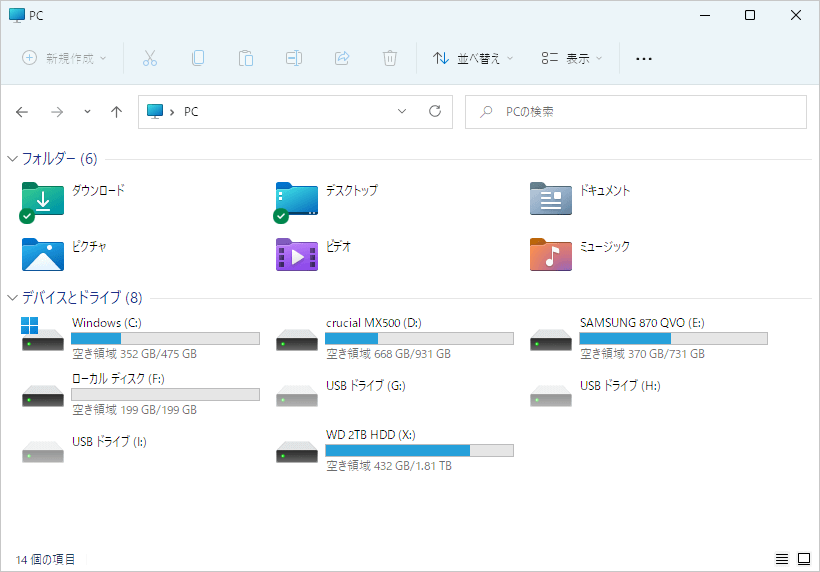
Task: Select the USB ドライブ (H:) icon
Action: pyautogui.click(x=551, y=396)
